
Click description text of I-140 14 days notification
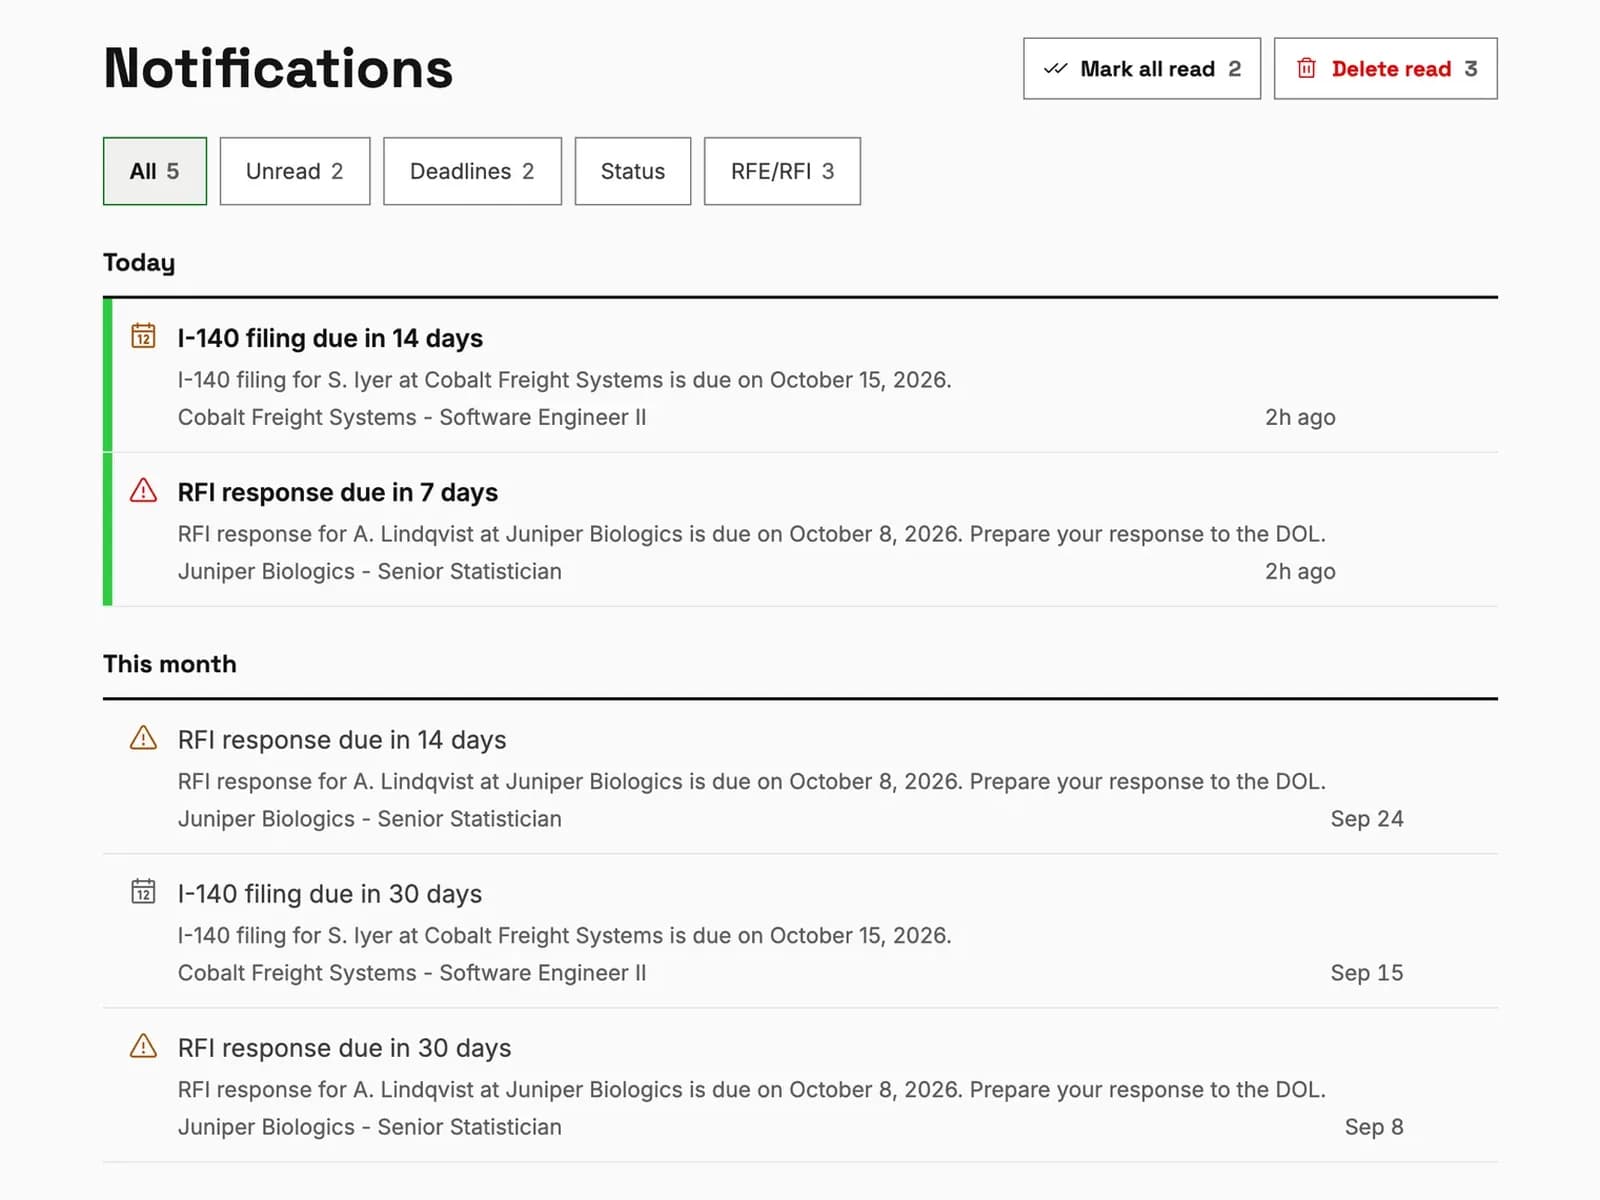[x=565, y=380]
